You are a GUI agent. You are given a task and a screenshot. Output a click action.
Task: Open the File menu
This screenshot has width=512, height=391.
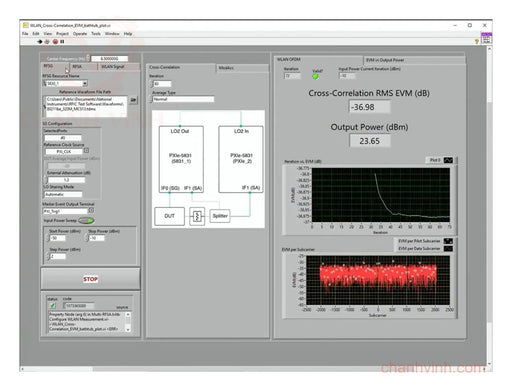25,34
